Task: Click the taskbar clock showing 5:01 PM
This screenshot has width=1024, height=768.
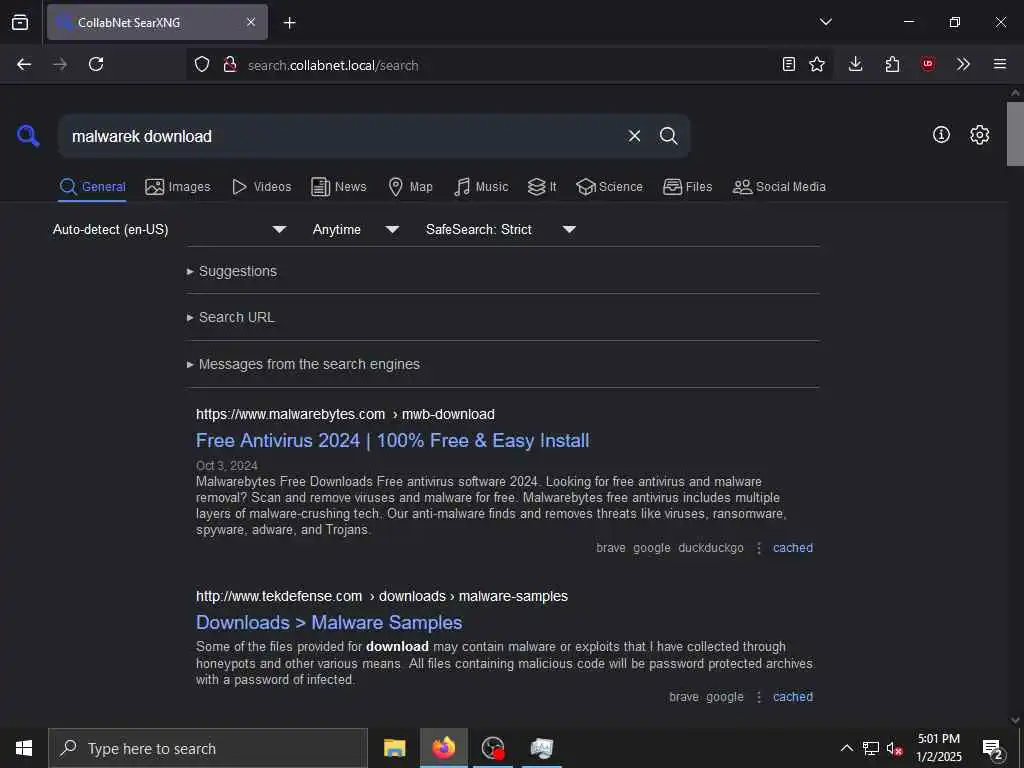Action: [x=938, y=748]
